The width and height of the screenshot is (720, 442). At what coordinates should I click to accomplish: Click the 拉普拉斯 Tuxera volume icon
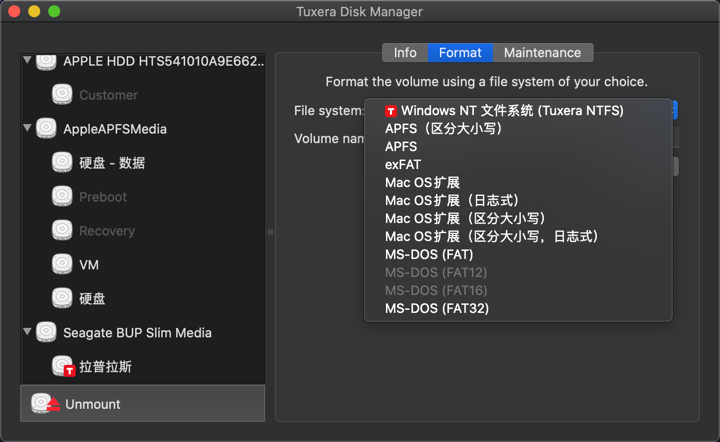point(63,366)
